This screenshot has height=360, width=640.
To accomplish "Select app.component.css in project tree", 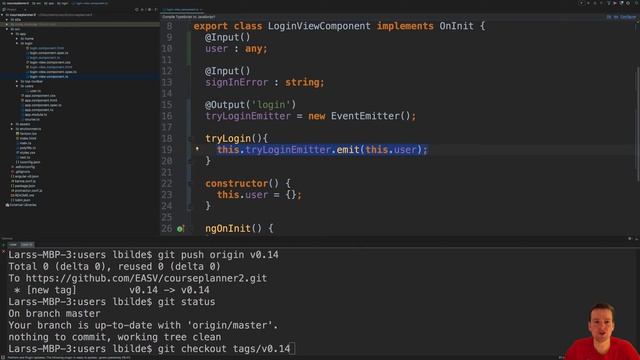I will point(40,96).
